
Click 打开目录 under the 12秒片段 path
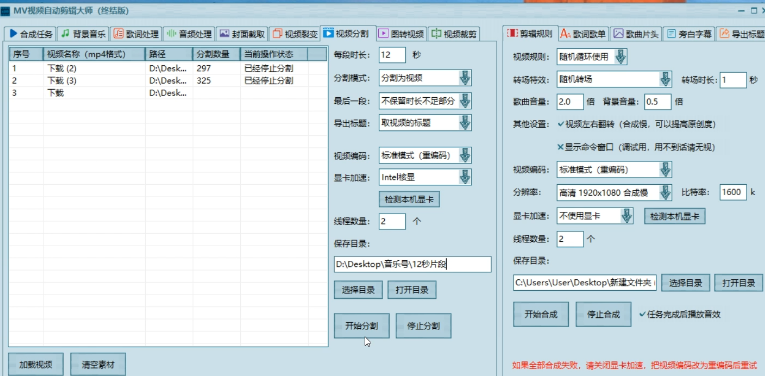[x=412, y=290]
